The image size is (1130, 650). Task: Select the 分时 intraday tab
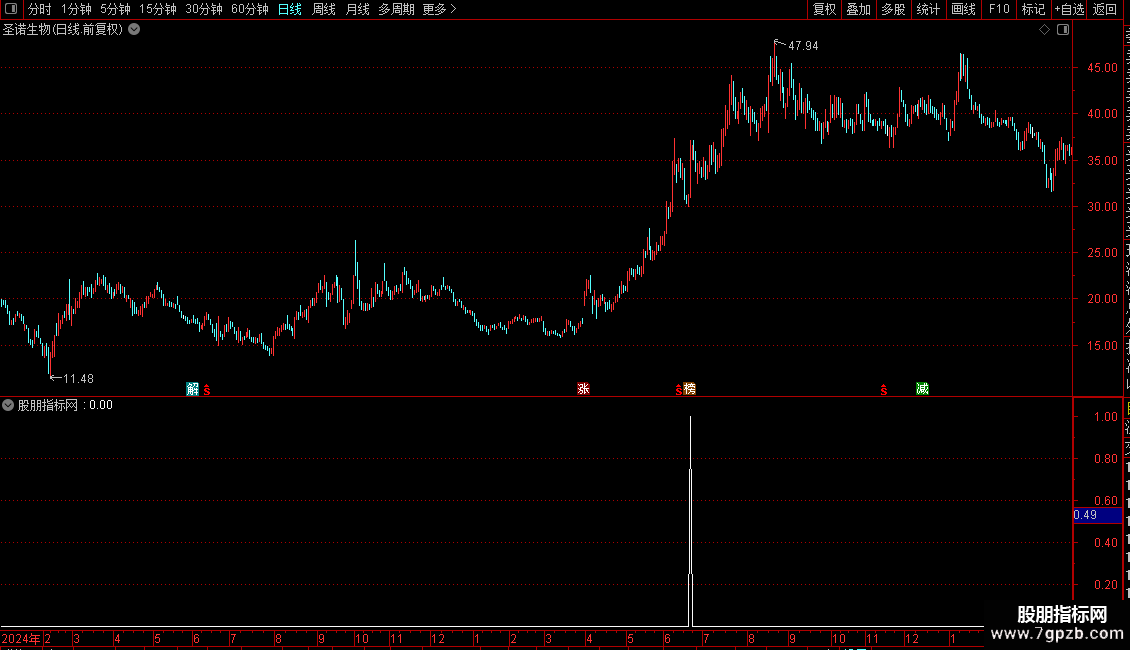tap(40, 9)
